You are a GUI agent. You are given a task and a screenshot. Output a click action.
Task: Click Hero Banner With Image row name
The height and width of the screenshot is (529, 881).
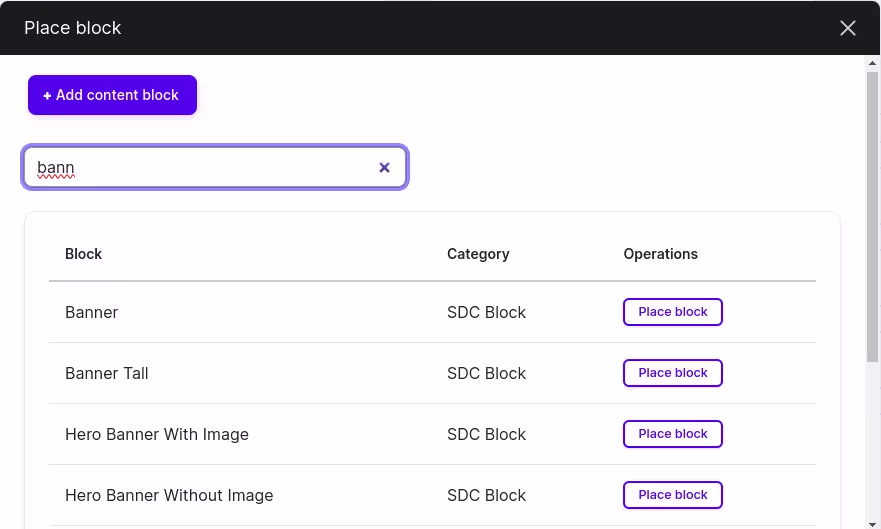(x=157, y=435)
